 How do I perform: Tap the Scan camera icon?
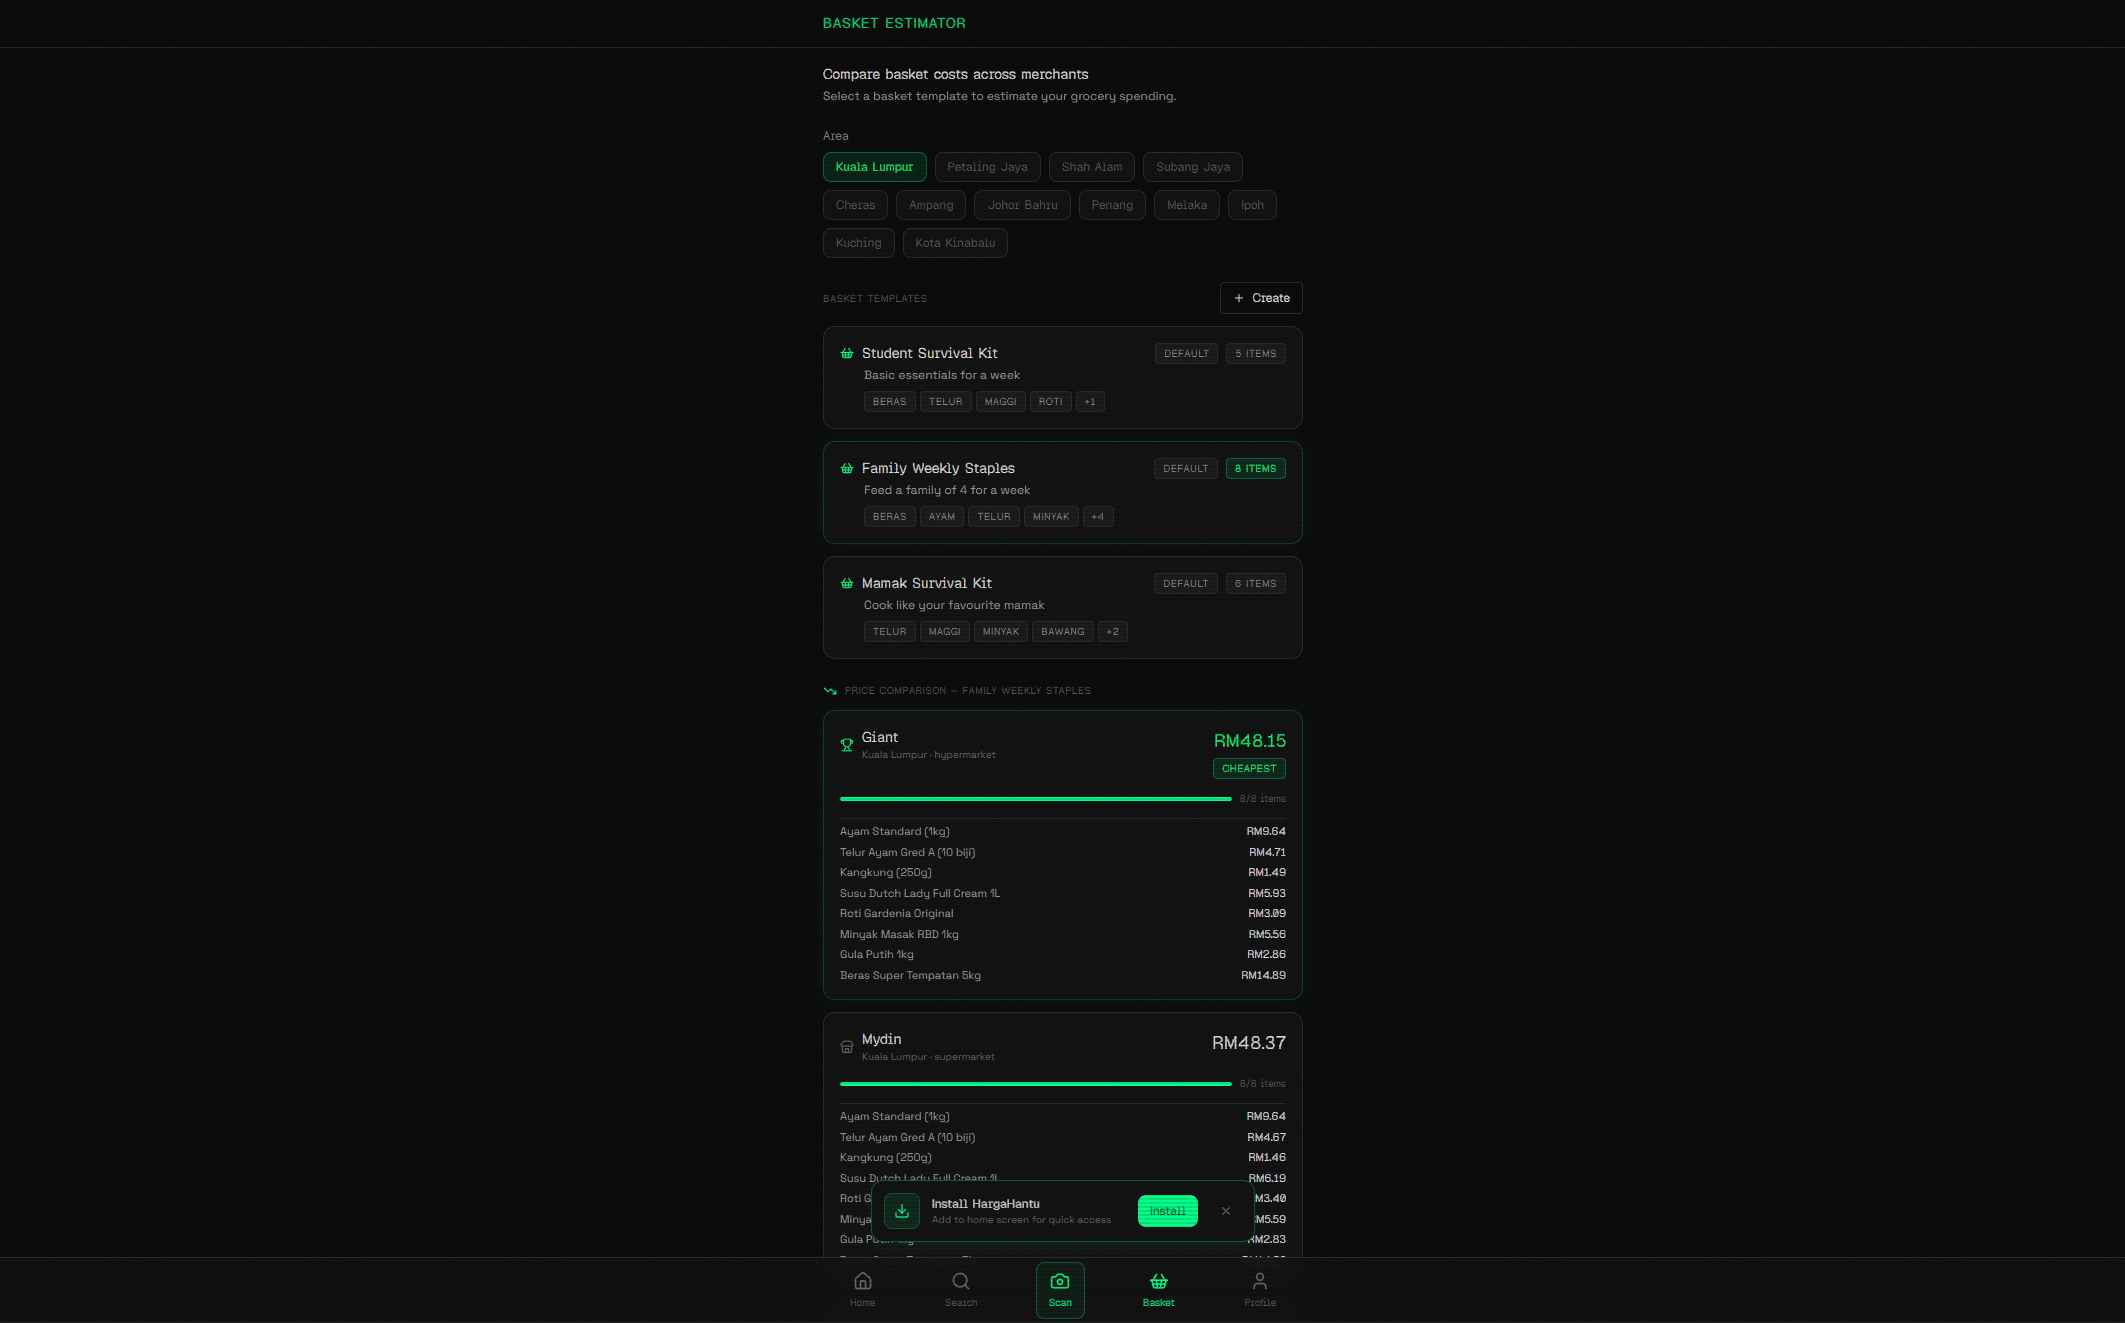(1060, 1281)
